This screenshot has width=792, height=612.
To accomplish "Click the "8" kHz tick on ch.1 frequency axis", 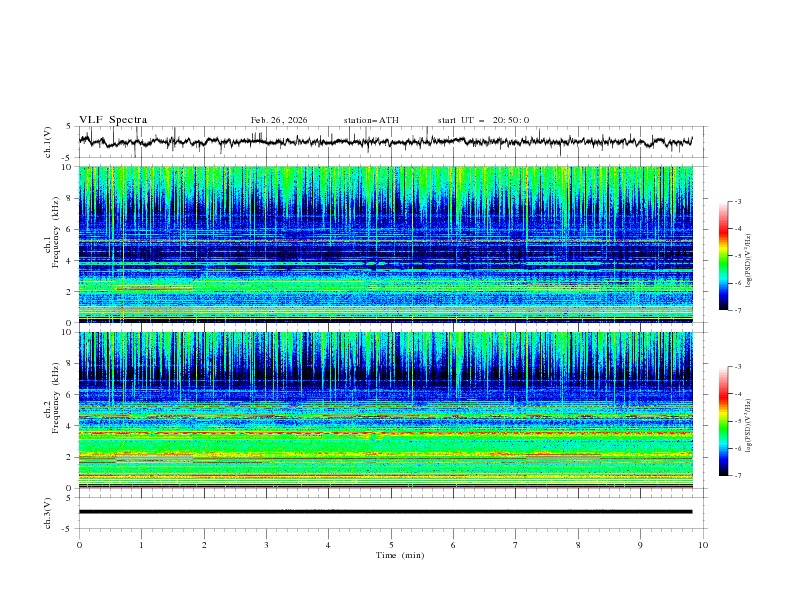I will point(71,198).
